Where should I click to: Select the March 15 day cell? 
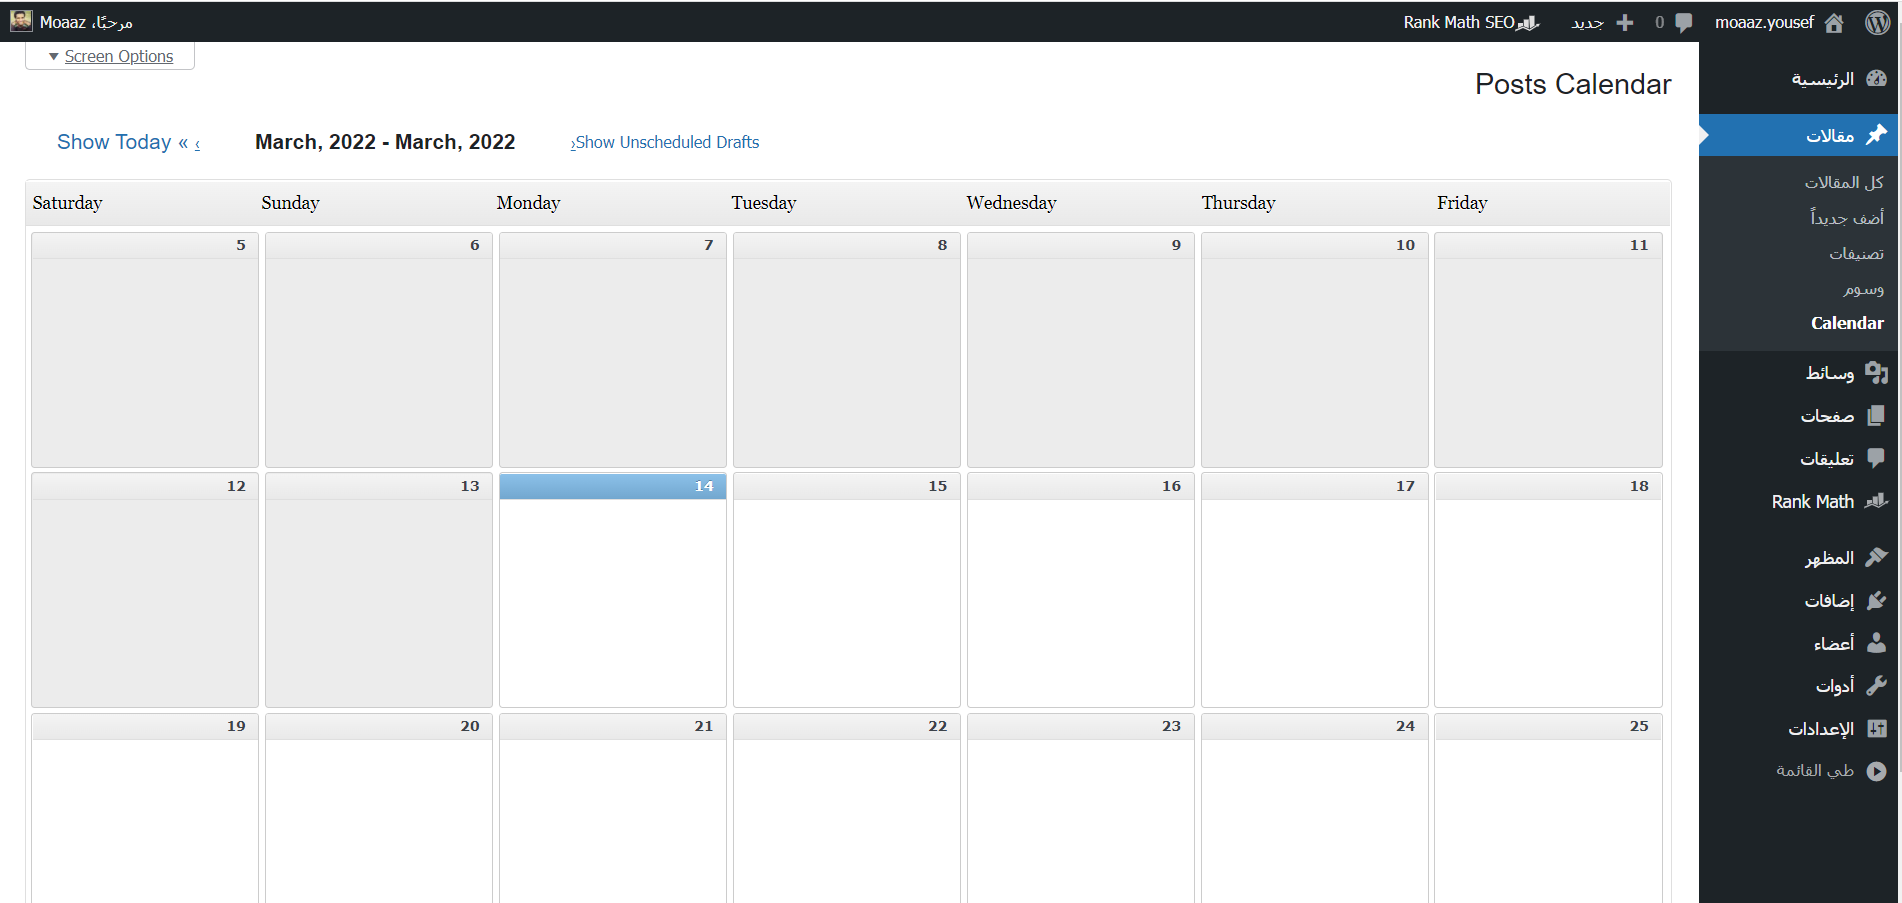pyautogui.click(x=847, y=590)
